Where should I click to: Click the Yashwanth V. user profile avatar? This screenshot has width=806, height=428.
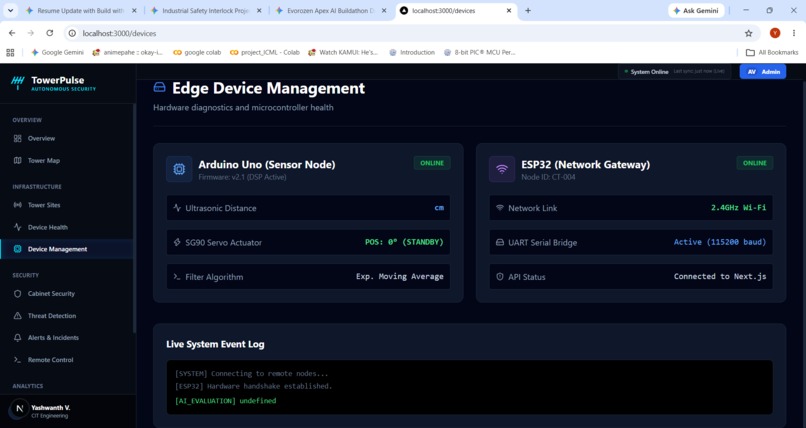[20, 409]
